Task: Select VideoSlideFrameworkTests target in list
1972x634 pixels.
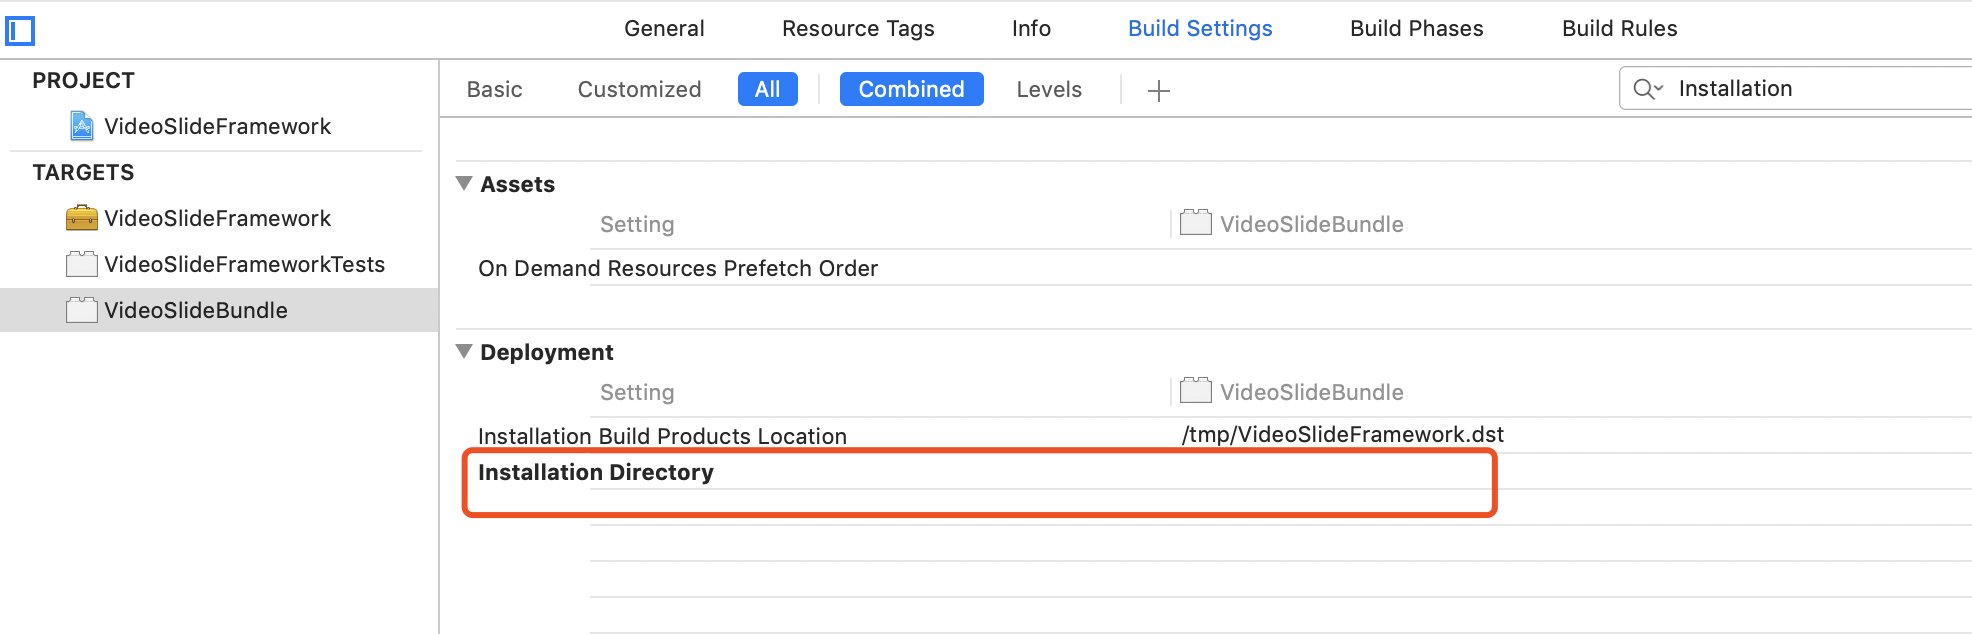Action: coord(244,264)
